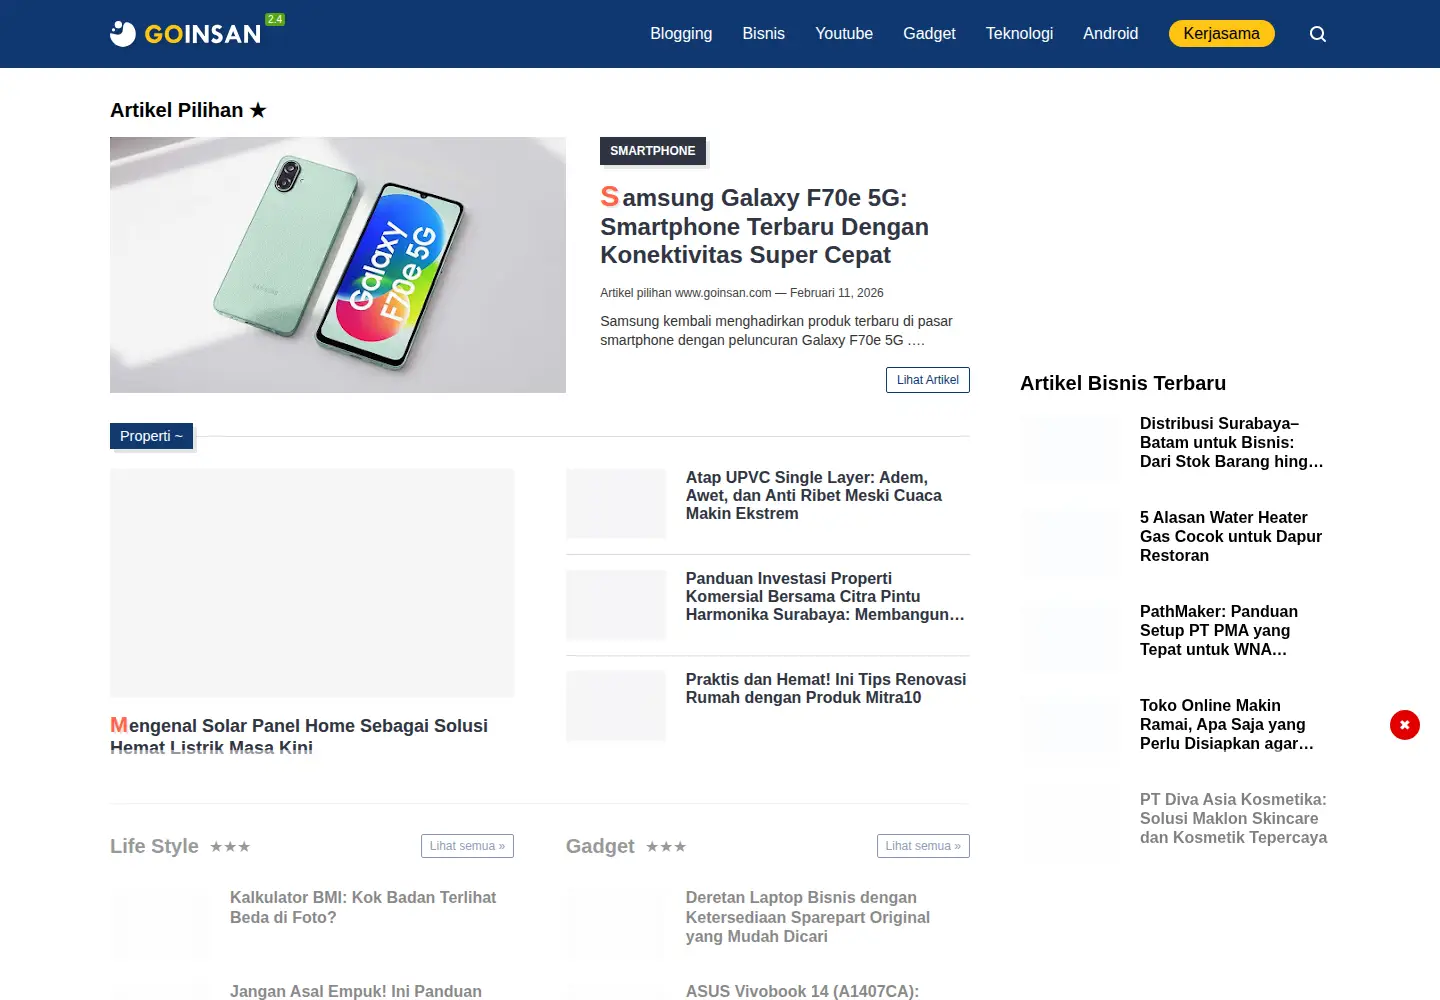This screenshot has height=1000, width=1440.
Task: Open the Galaxy F70e 5G phone image
Action: pos(338,265)
